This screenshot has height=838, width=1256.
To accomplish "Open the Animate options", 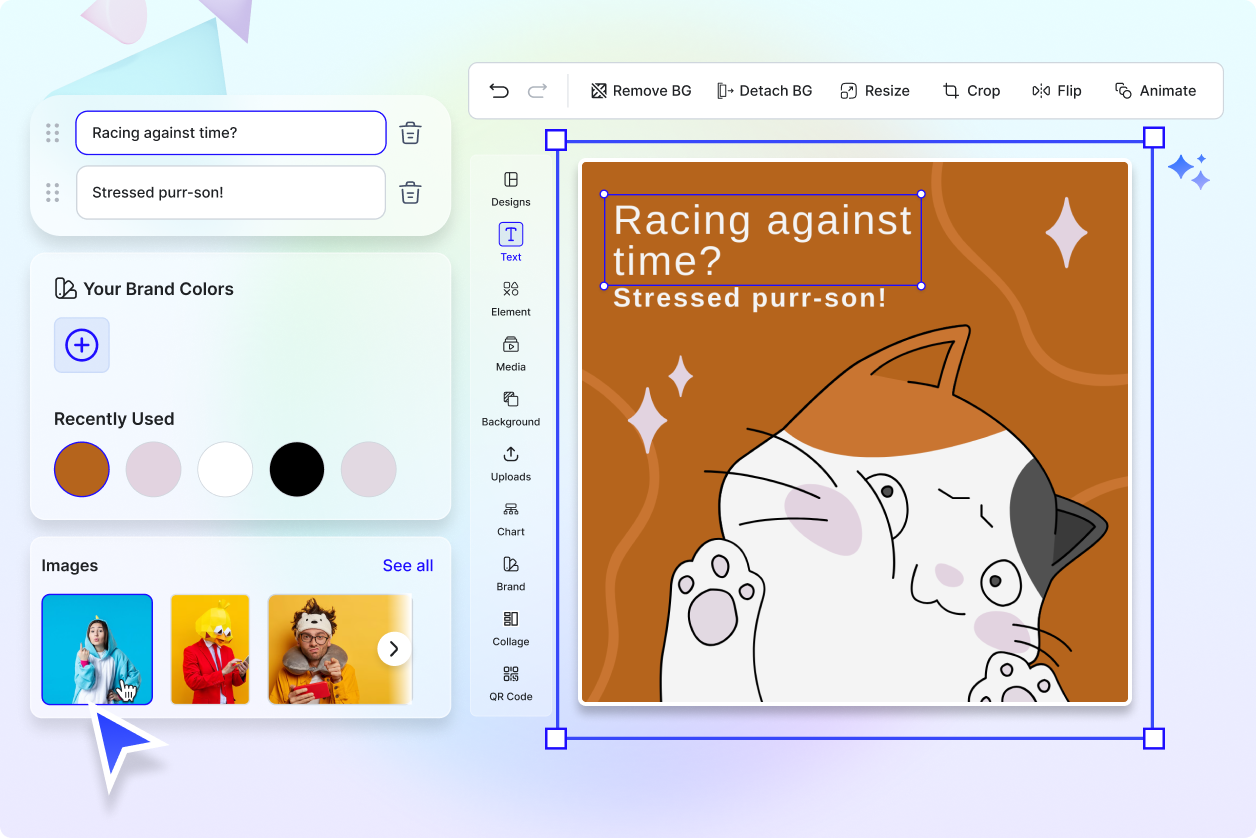I will tap(1155, 90).
